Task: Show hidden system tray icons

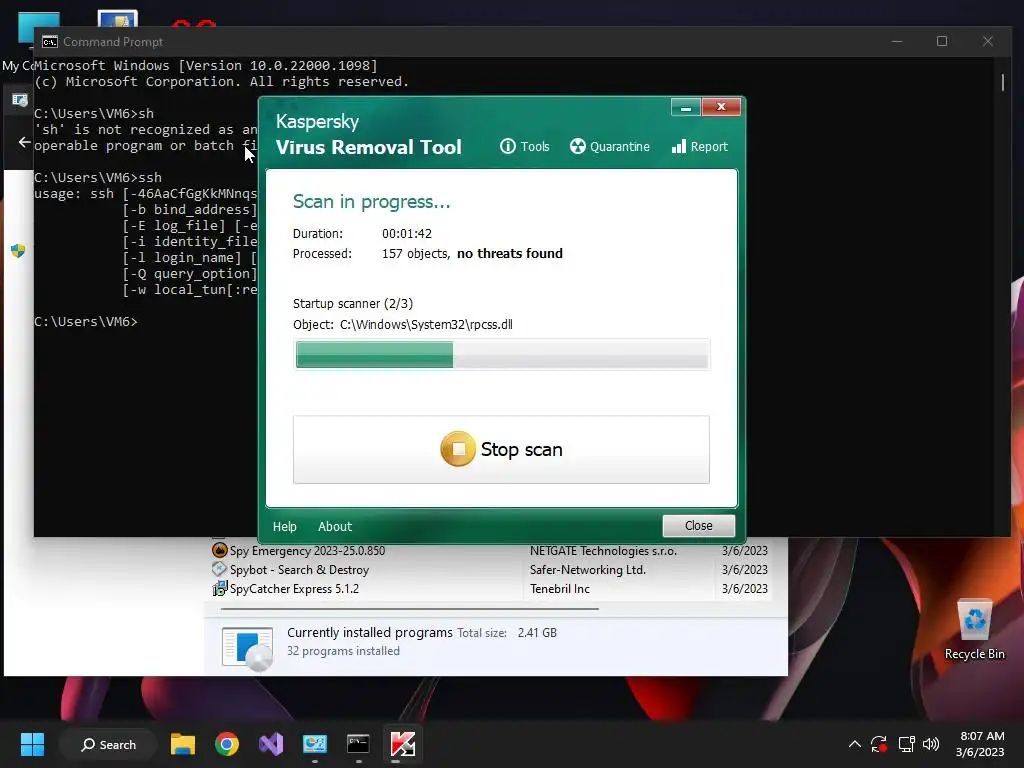Action: click(x=854, y=744)
